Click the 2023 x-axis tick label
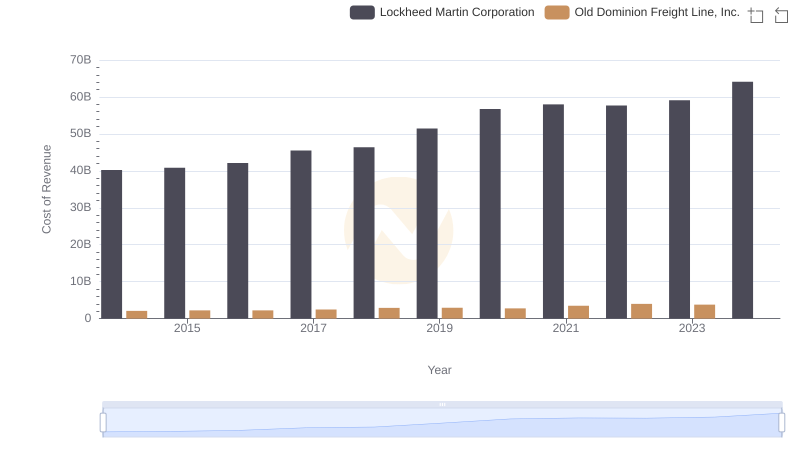800x461 pixels. [x=692, y=328]
